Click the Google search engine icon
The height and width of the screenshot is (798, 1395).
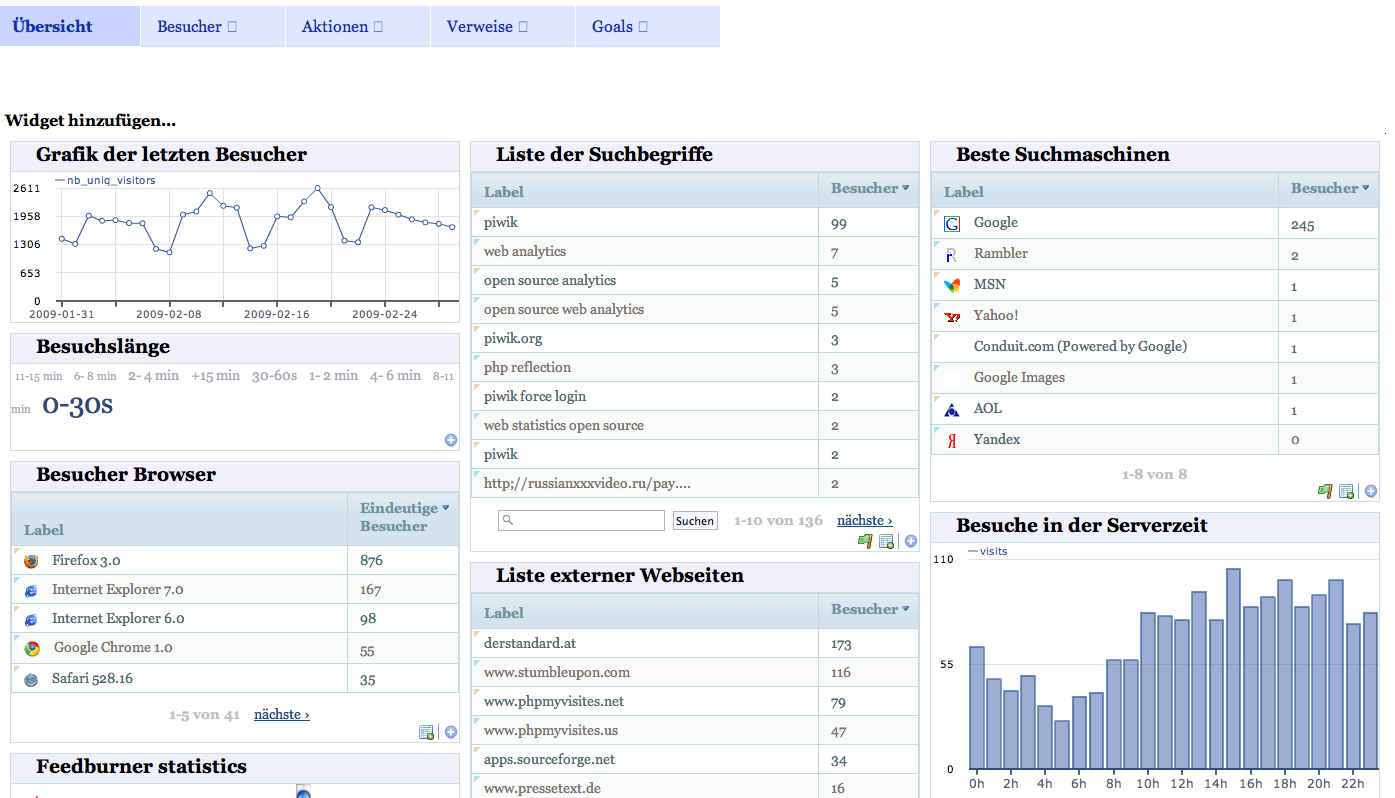click(952, 223)
